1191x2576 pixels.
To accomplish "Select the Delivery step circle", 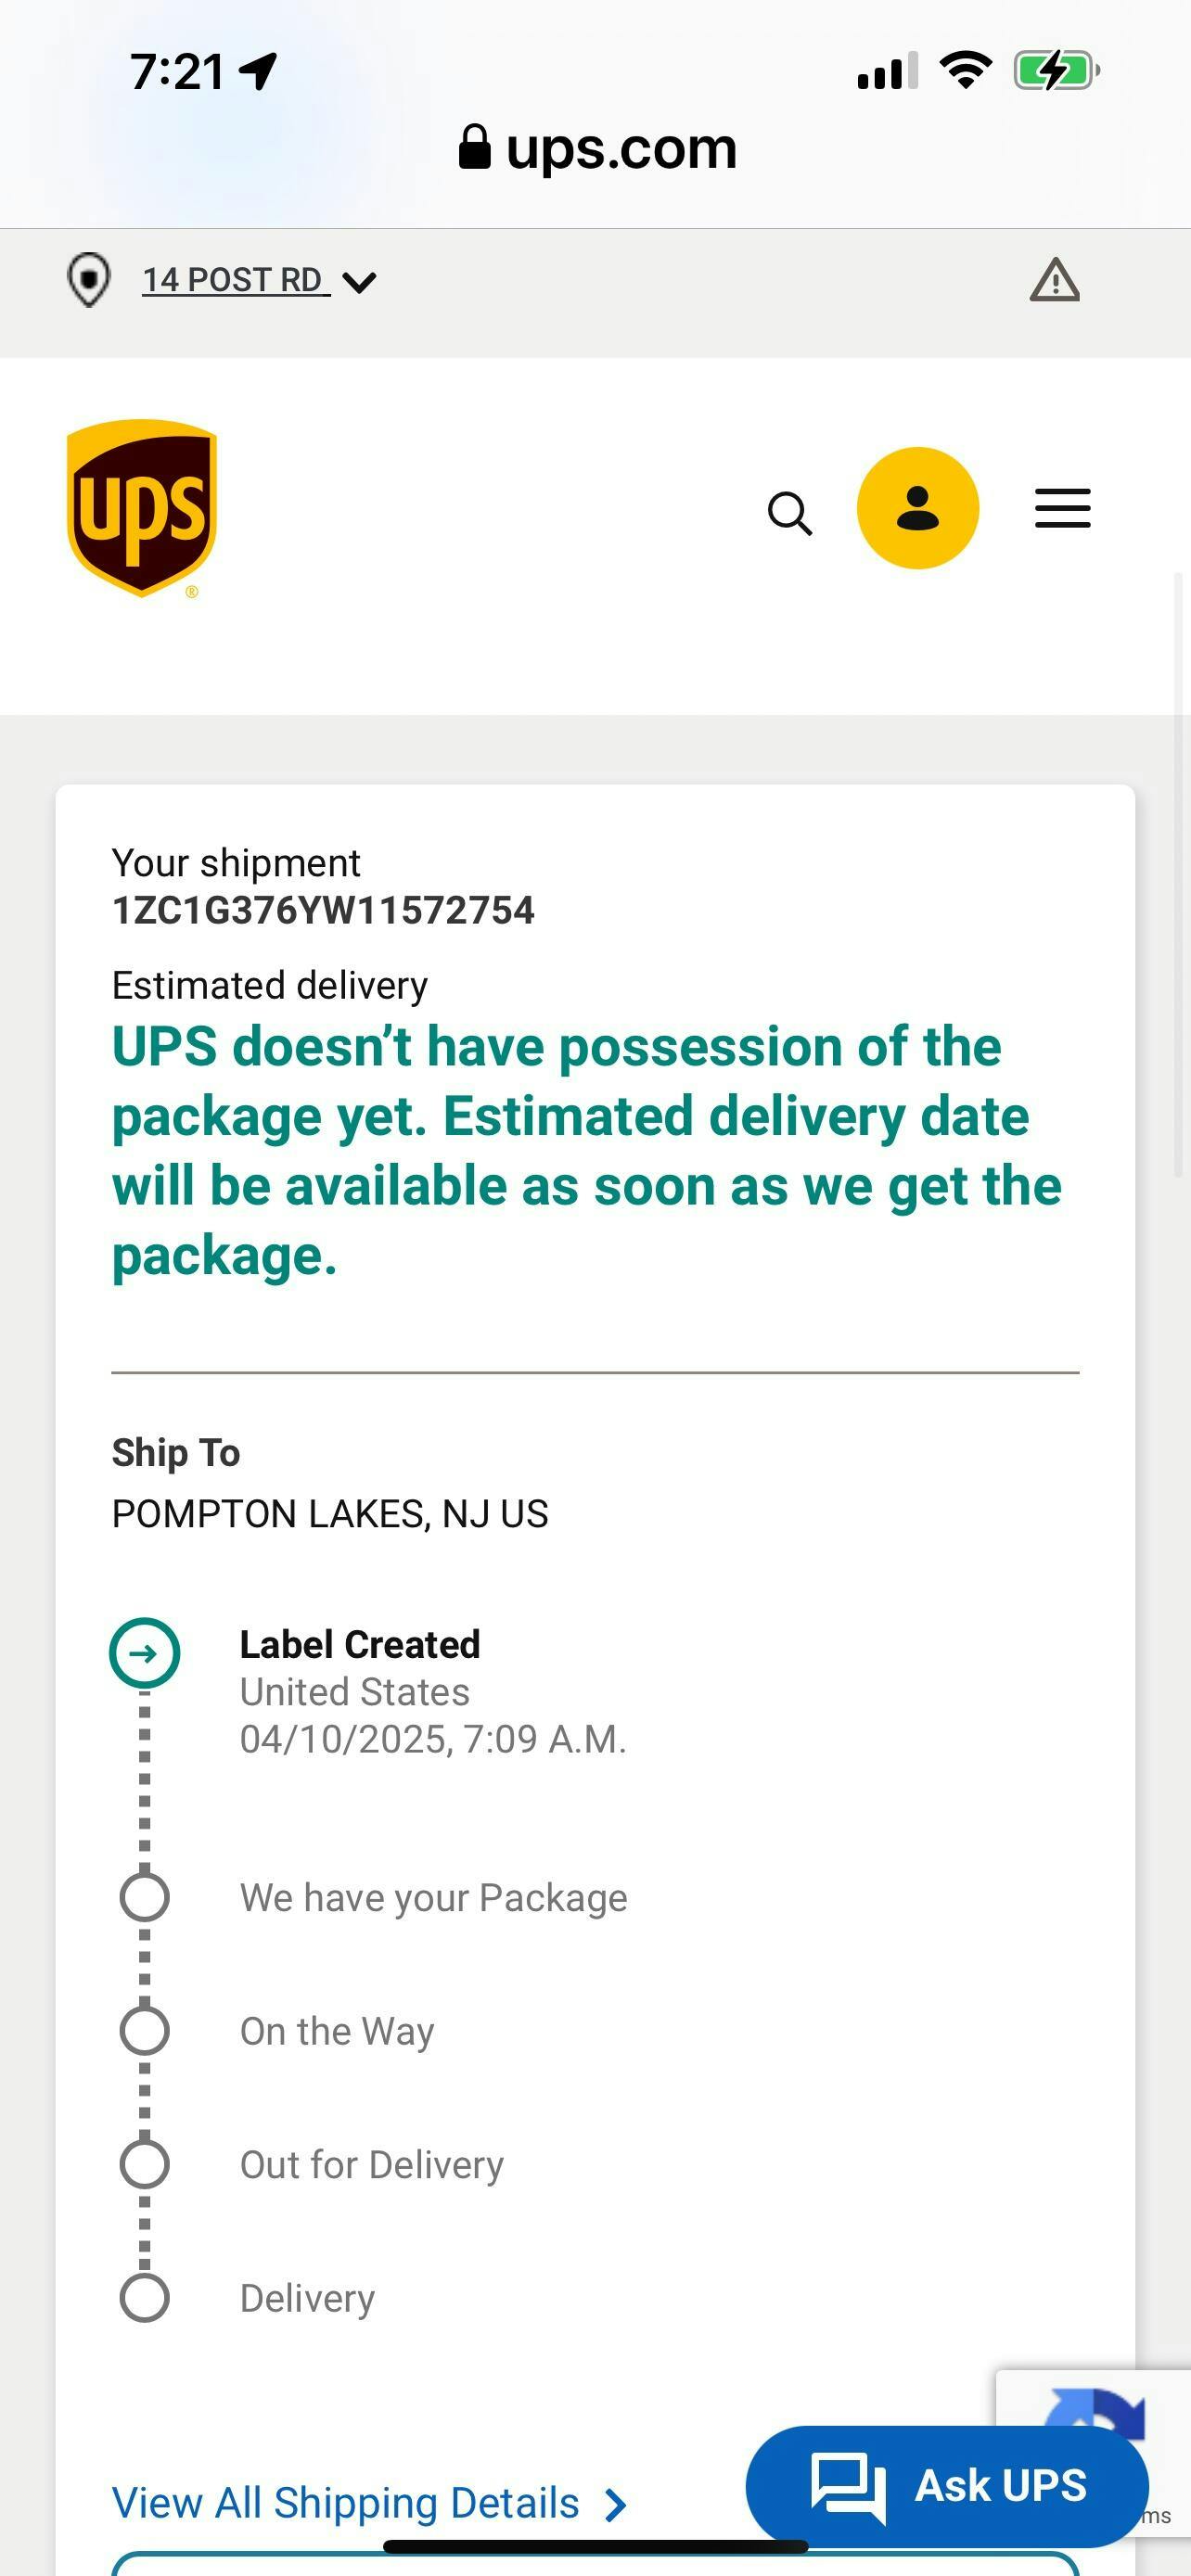I will pos(145,2297).
